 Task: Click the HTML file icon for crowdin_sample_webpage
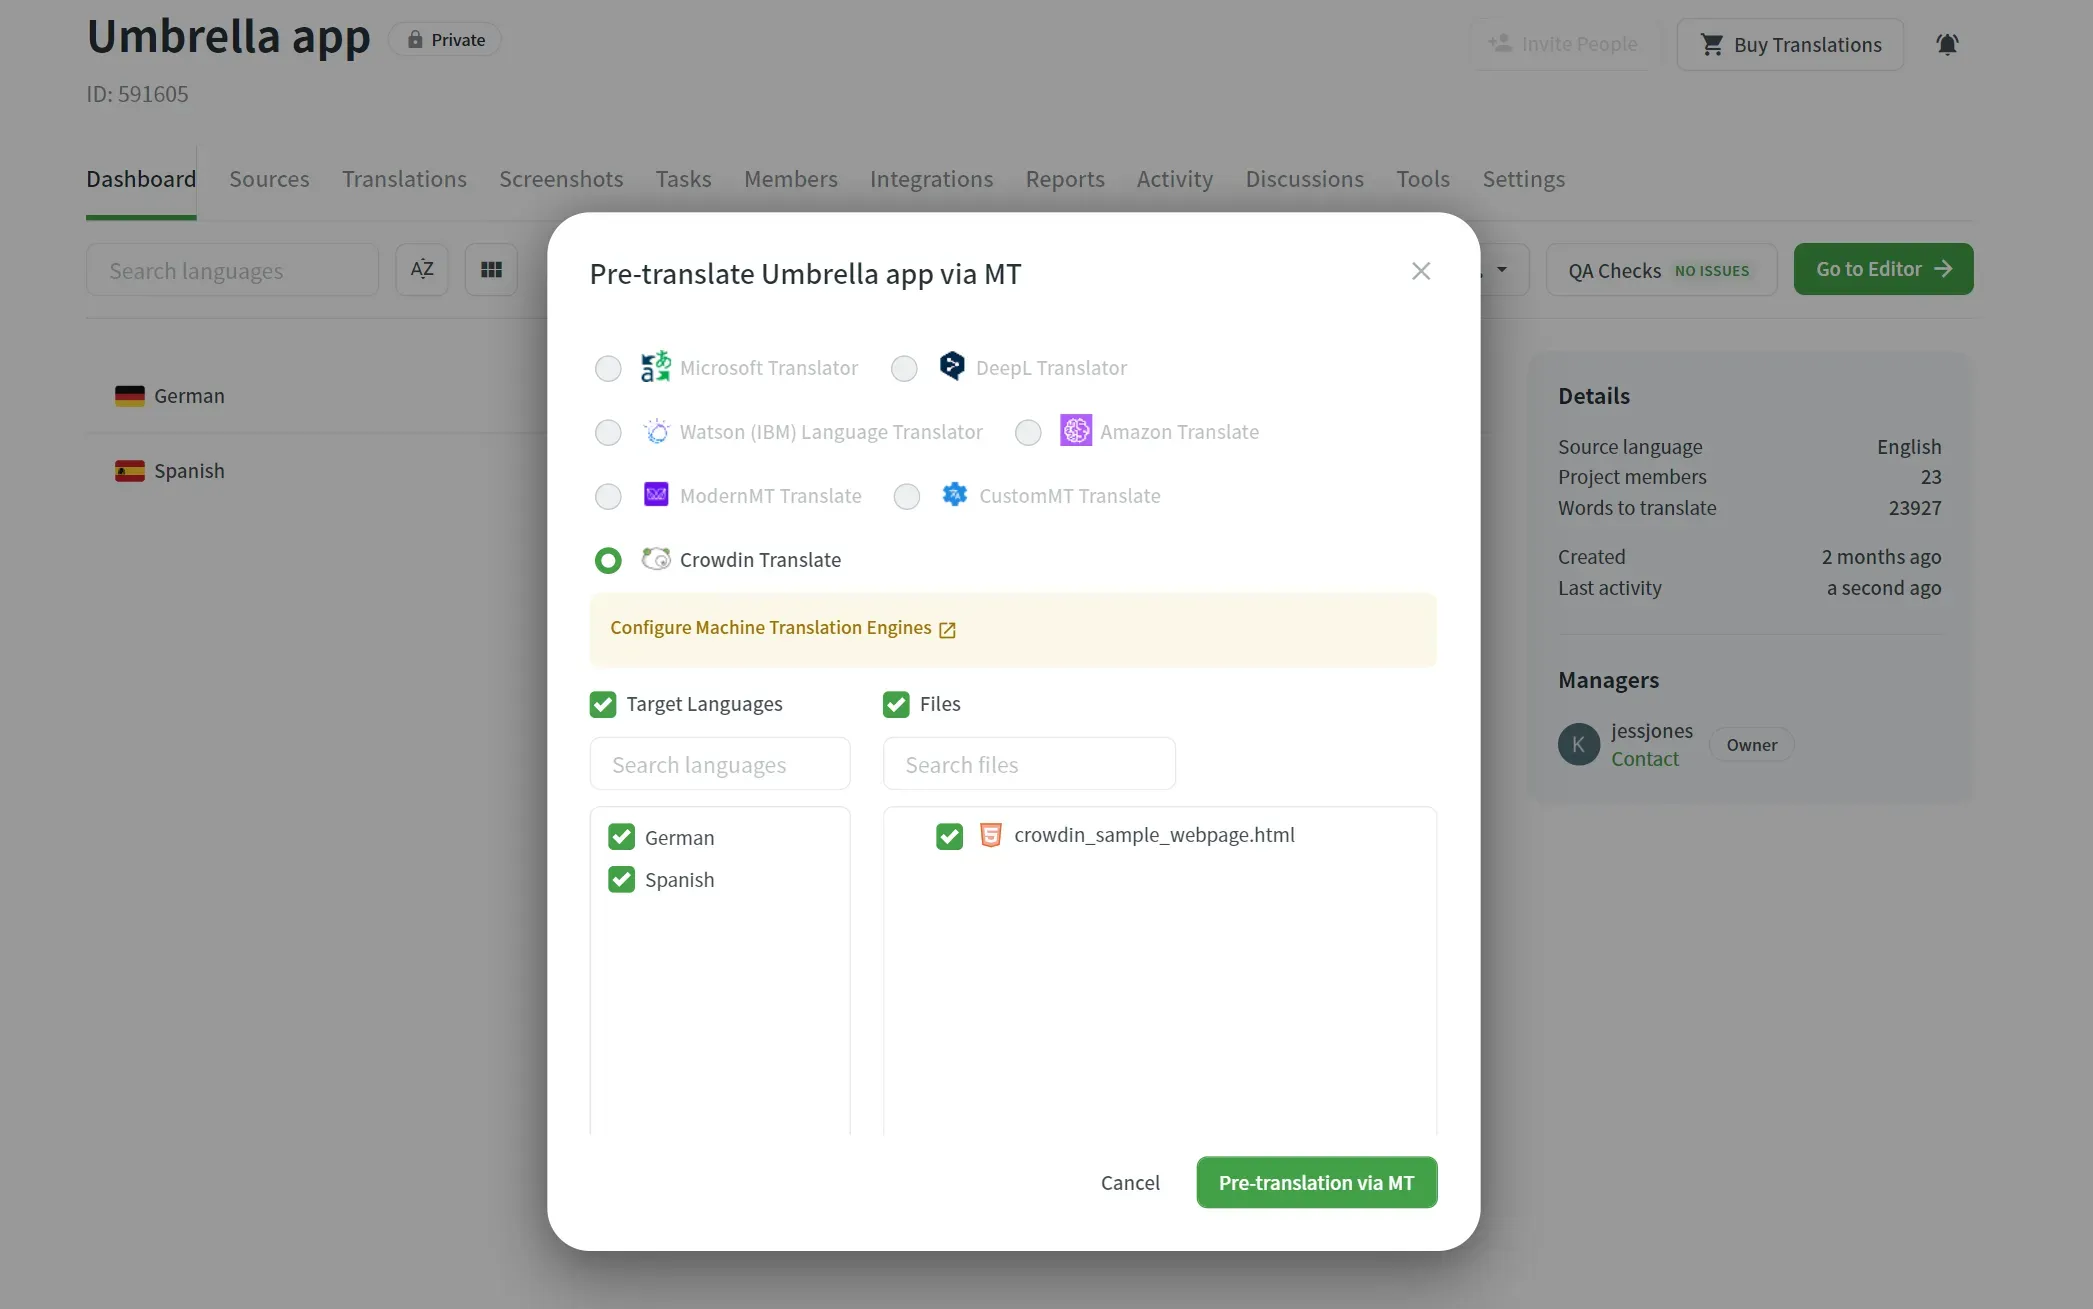coord(990,835)
